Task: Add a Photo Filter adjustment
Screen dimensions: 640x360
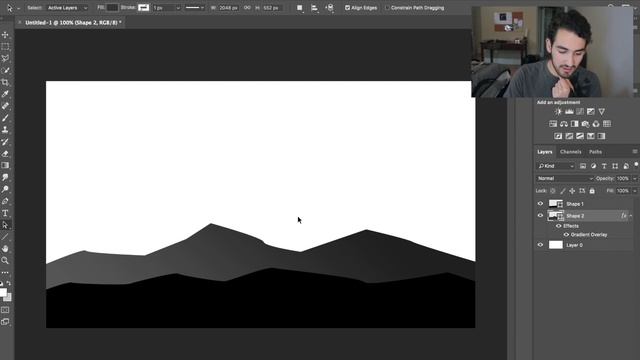Action: (585, 124)
